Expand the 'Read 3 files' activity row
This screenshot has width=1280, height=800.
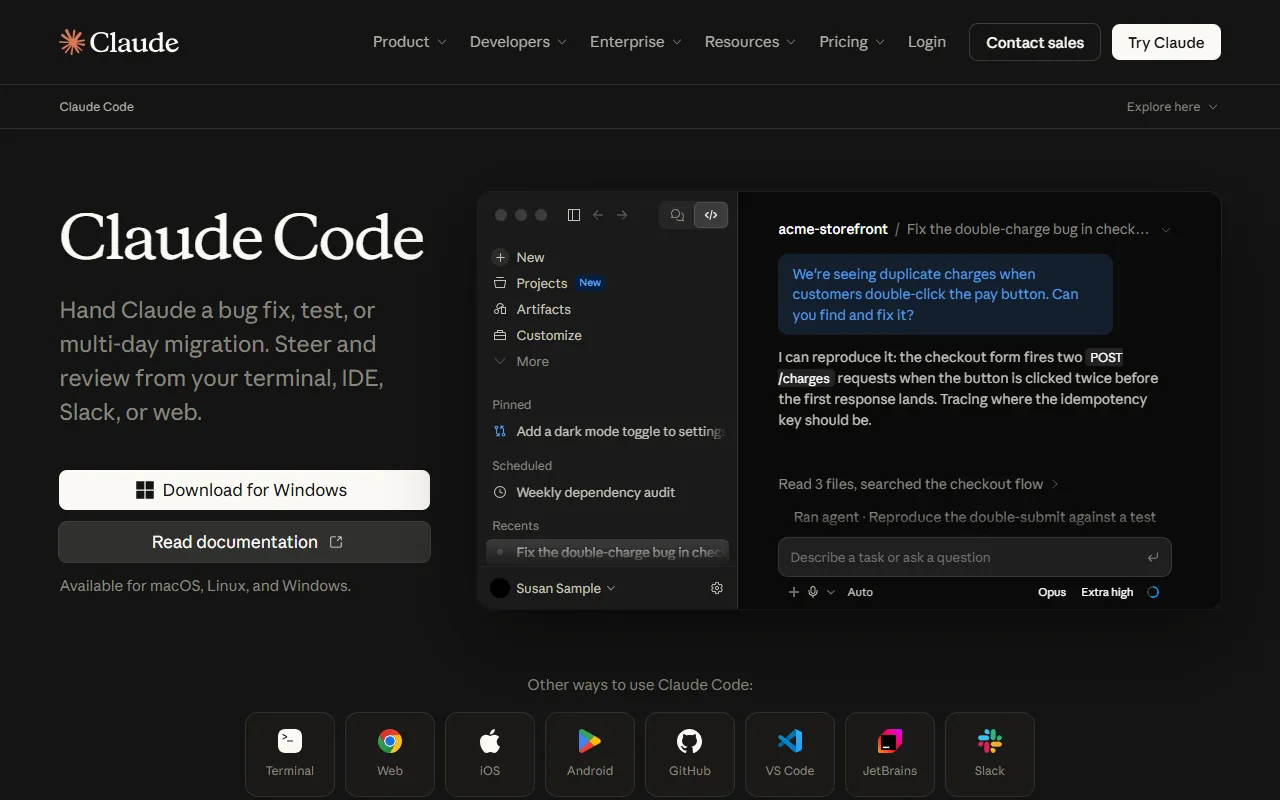[x=918, y=484]
